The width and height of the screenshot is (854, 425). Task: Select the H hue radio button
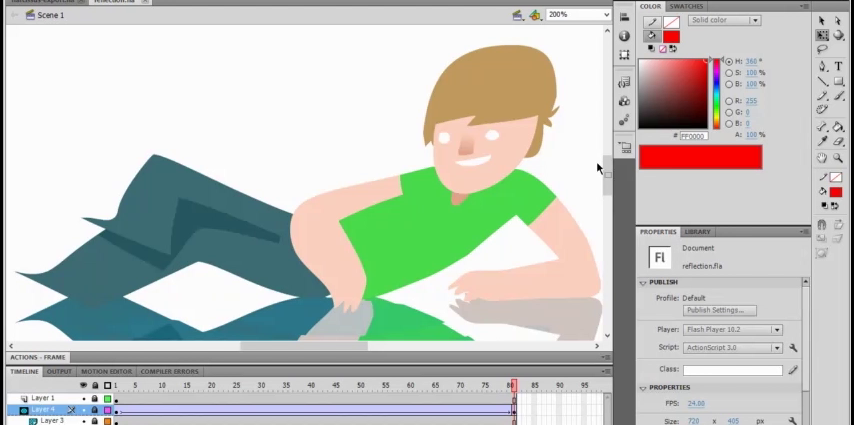[x=729, y=62]
